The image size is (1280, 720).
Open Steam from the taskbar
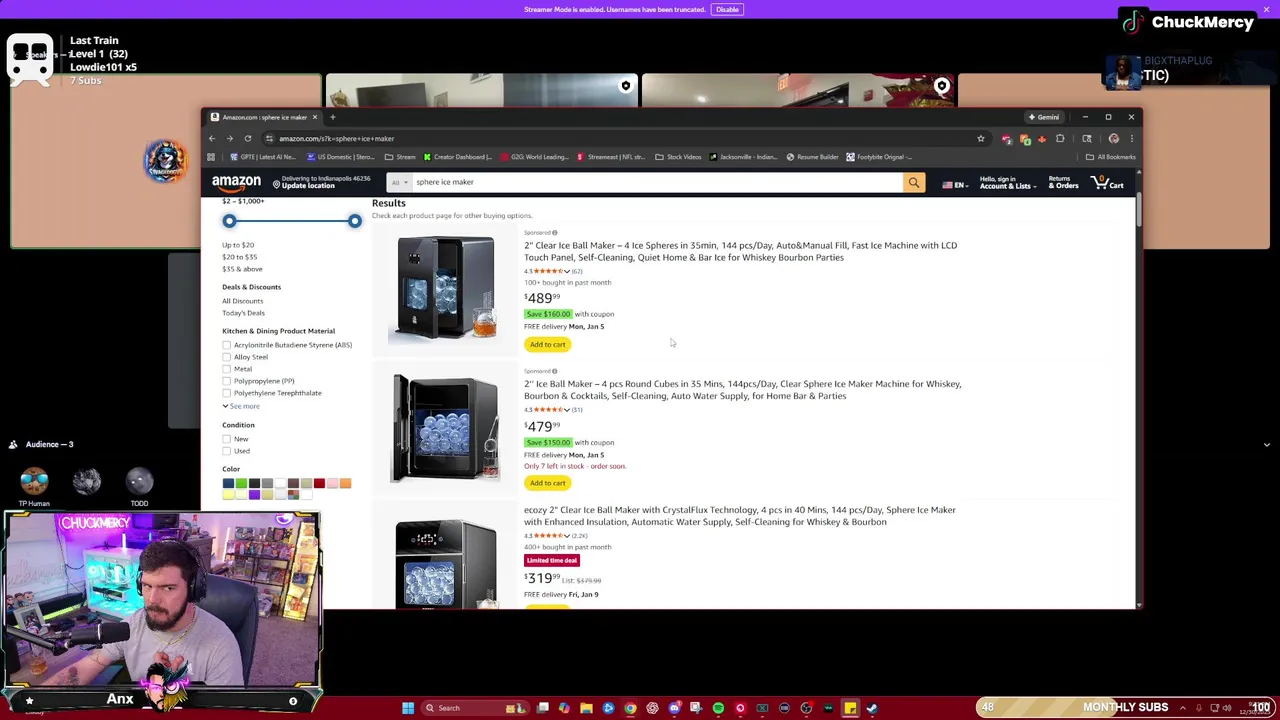[872, 708]
